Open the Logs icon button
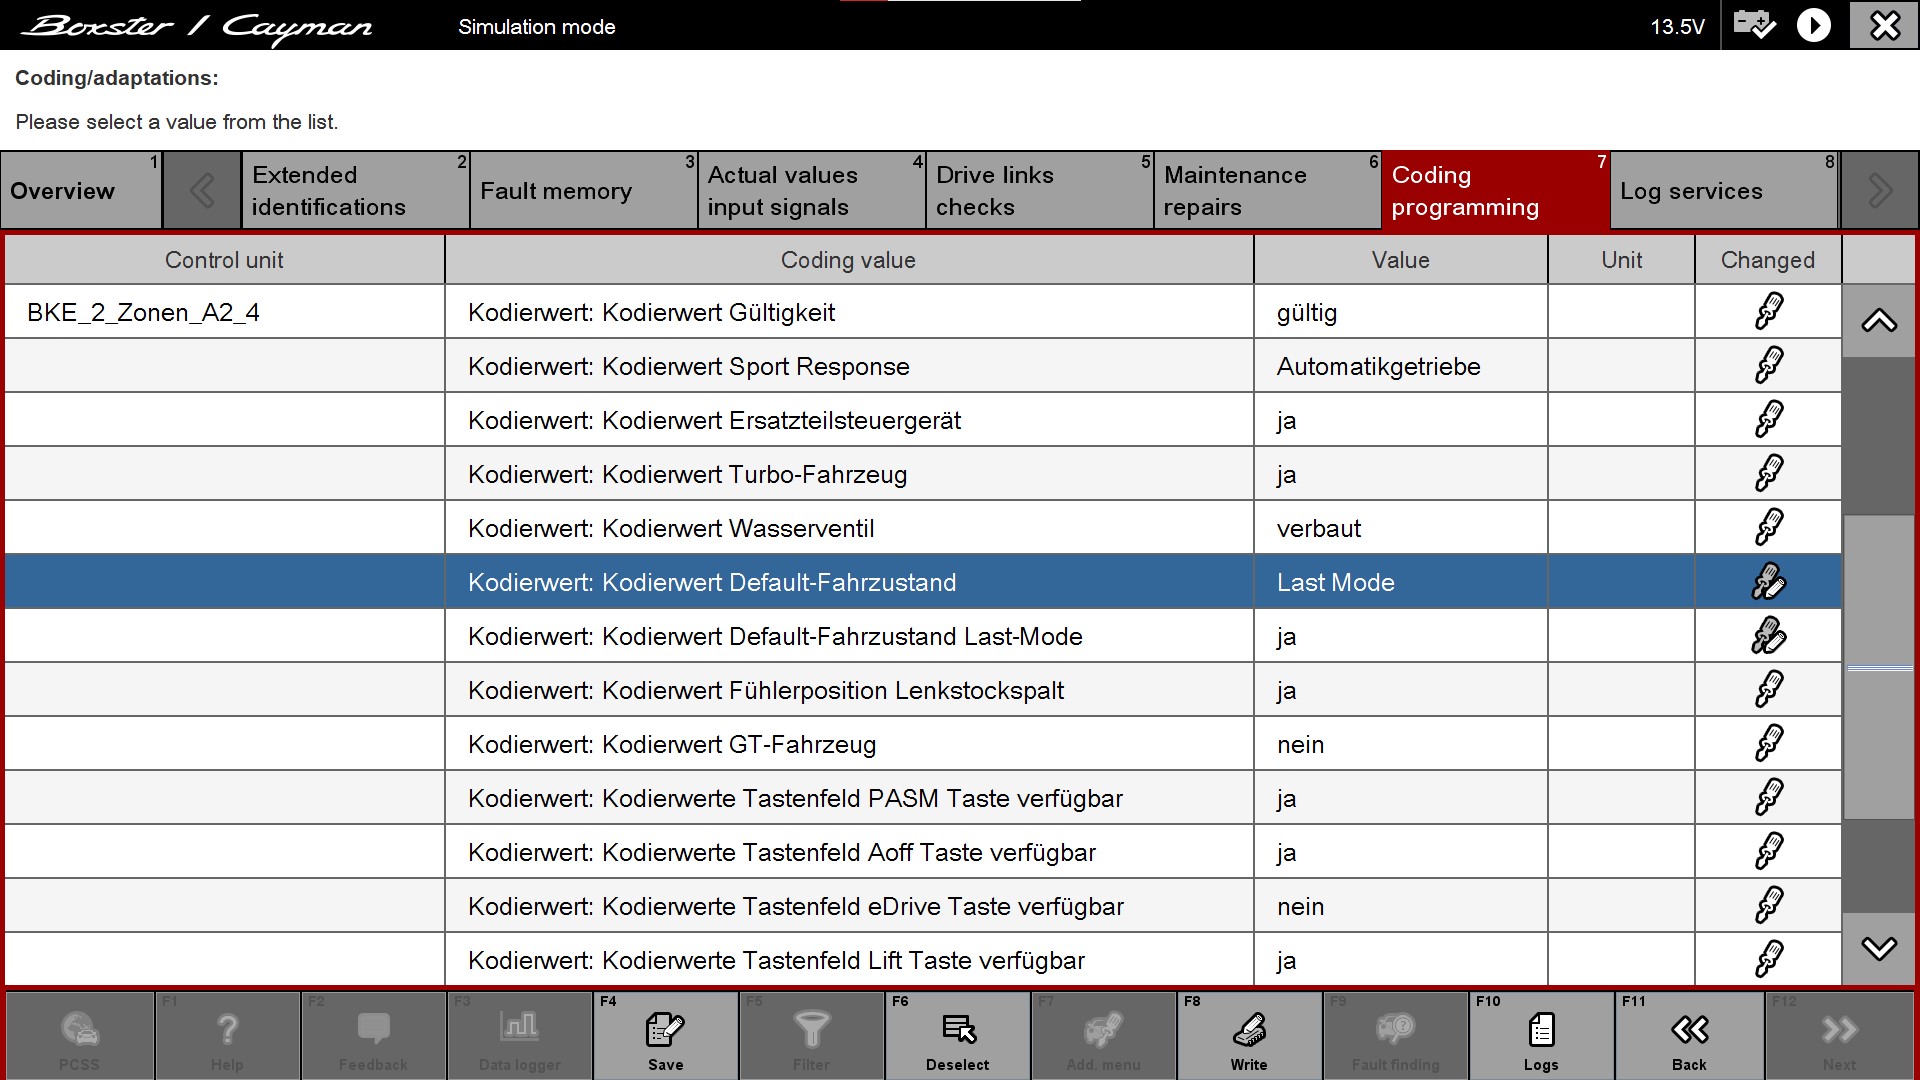The height and width of the screenshot is (1080, 1920). [1540, 1030]
